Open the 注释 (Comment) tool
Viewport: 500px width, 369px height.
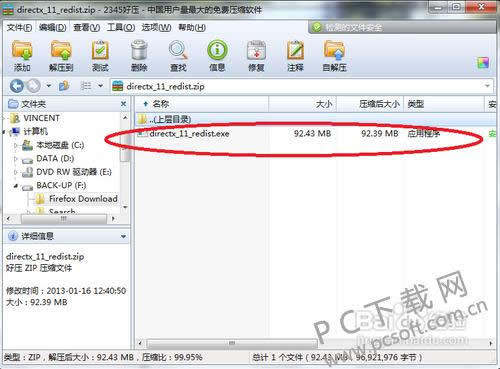(x=295, y=56)
